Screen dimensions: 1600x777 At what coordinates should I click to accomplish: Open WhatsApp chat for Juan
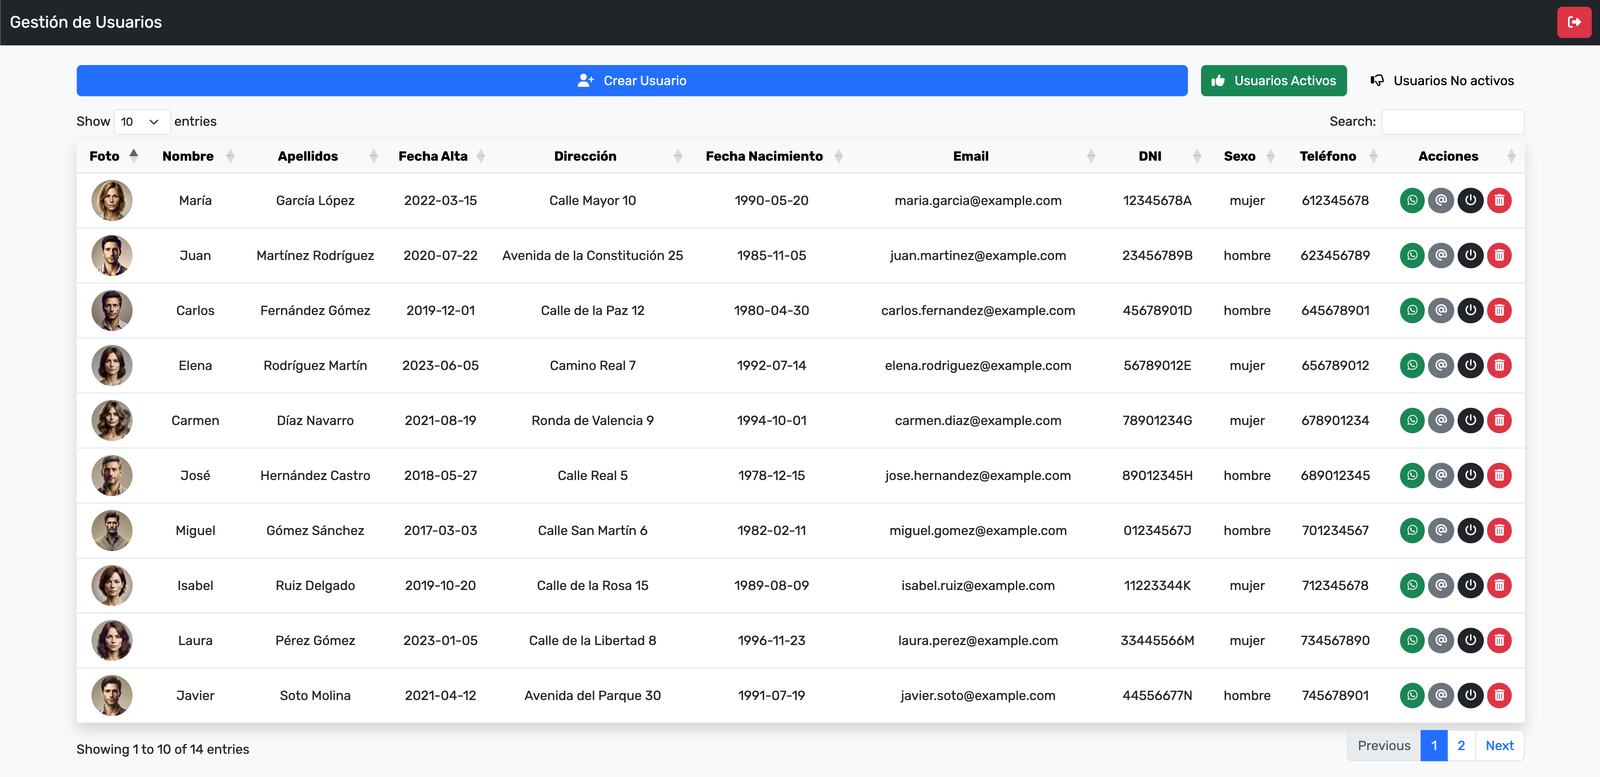coord(1412,255)
